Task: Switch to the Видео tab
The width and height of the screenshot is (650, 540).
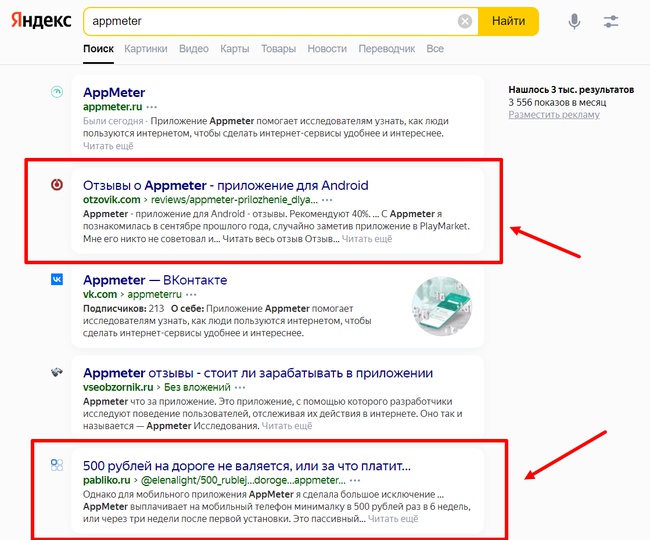Action: pyautogui.click(x=194, y=49)
